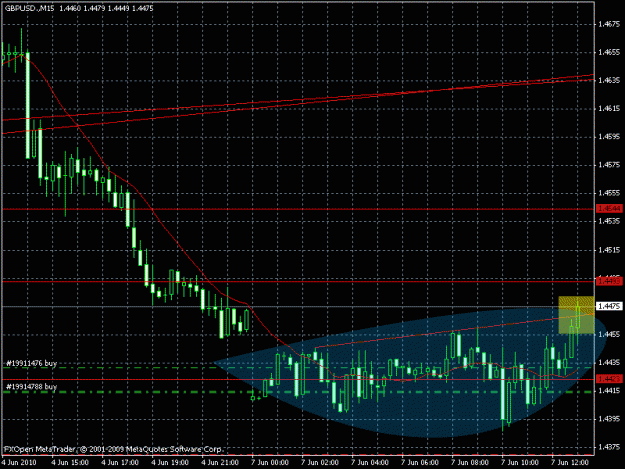Click the 1.4675 price axis label

point(609,24)
